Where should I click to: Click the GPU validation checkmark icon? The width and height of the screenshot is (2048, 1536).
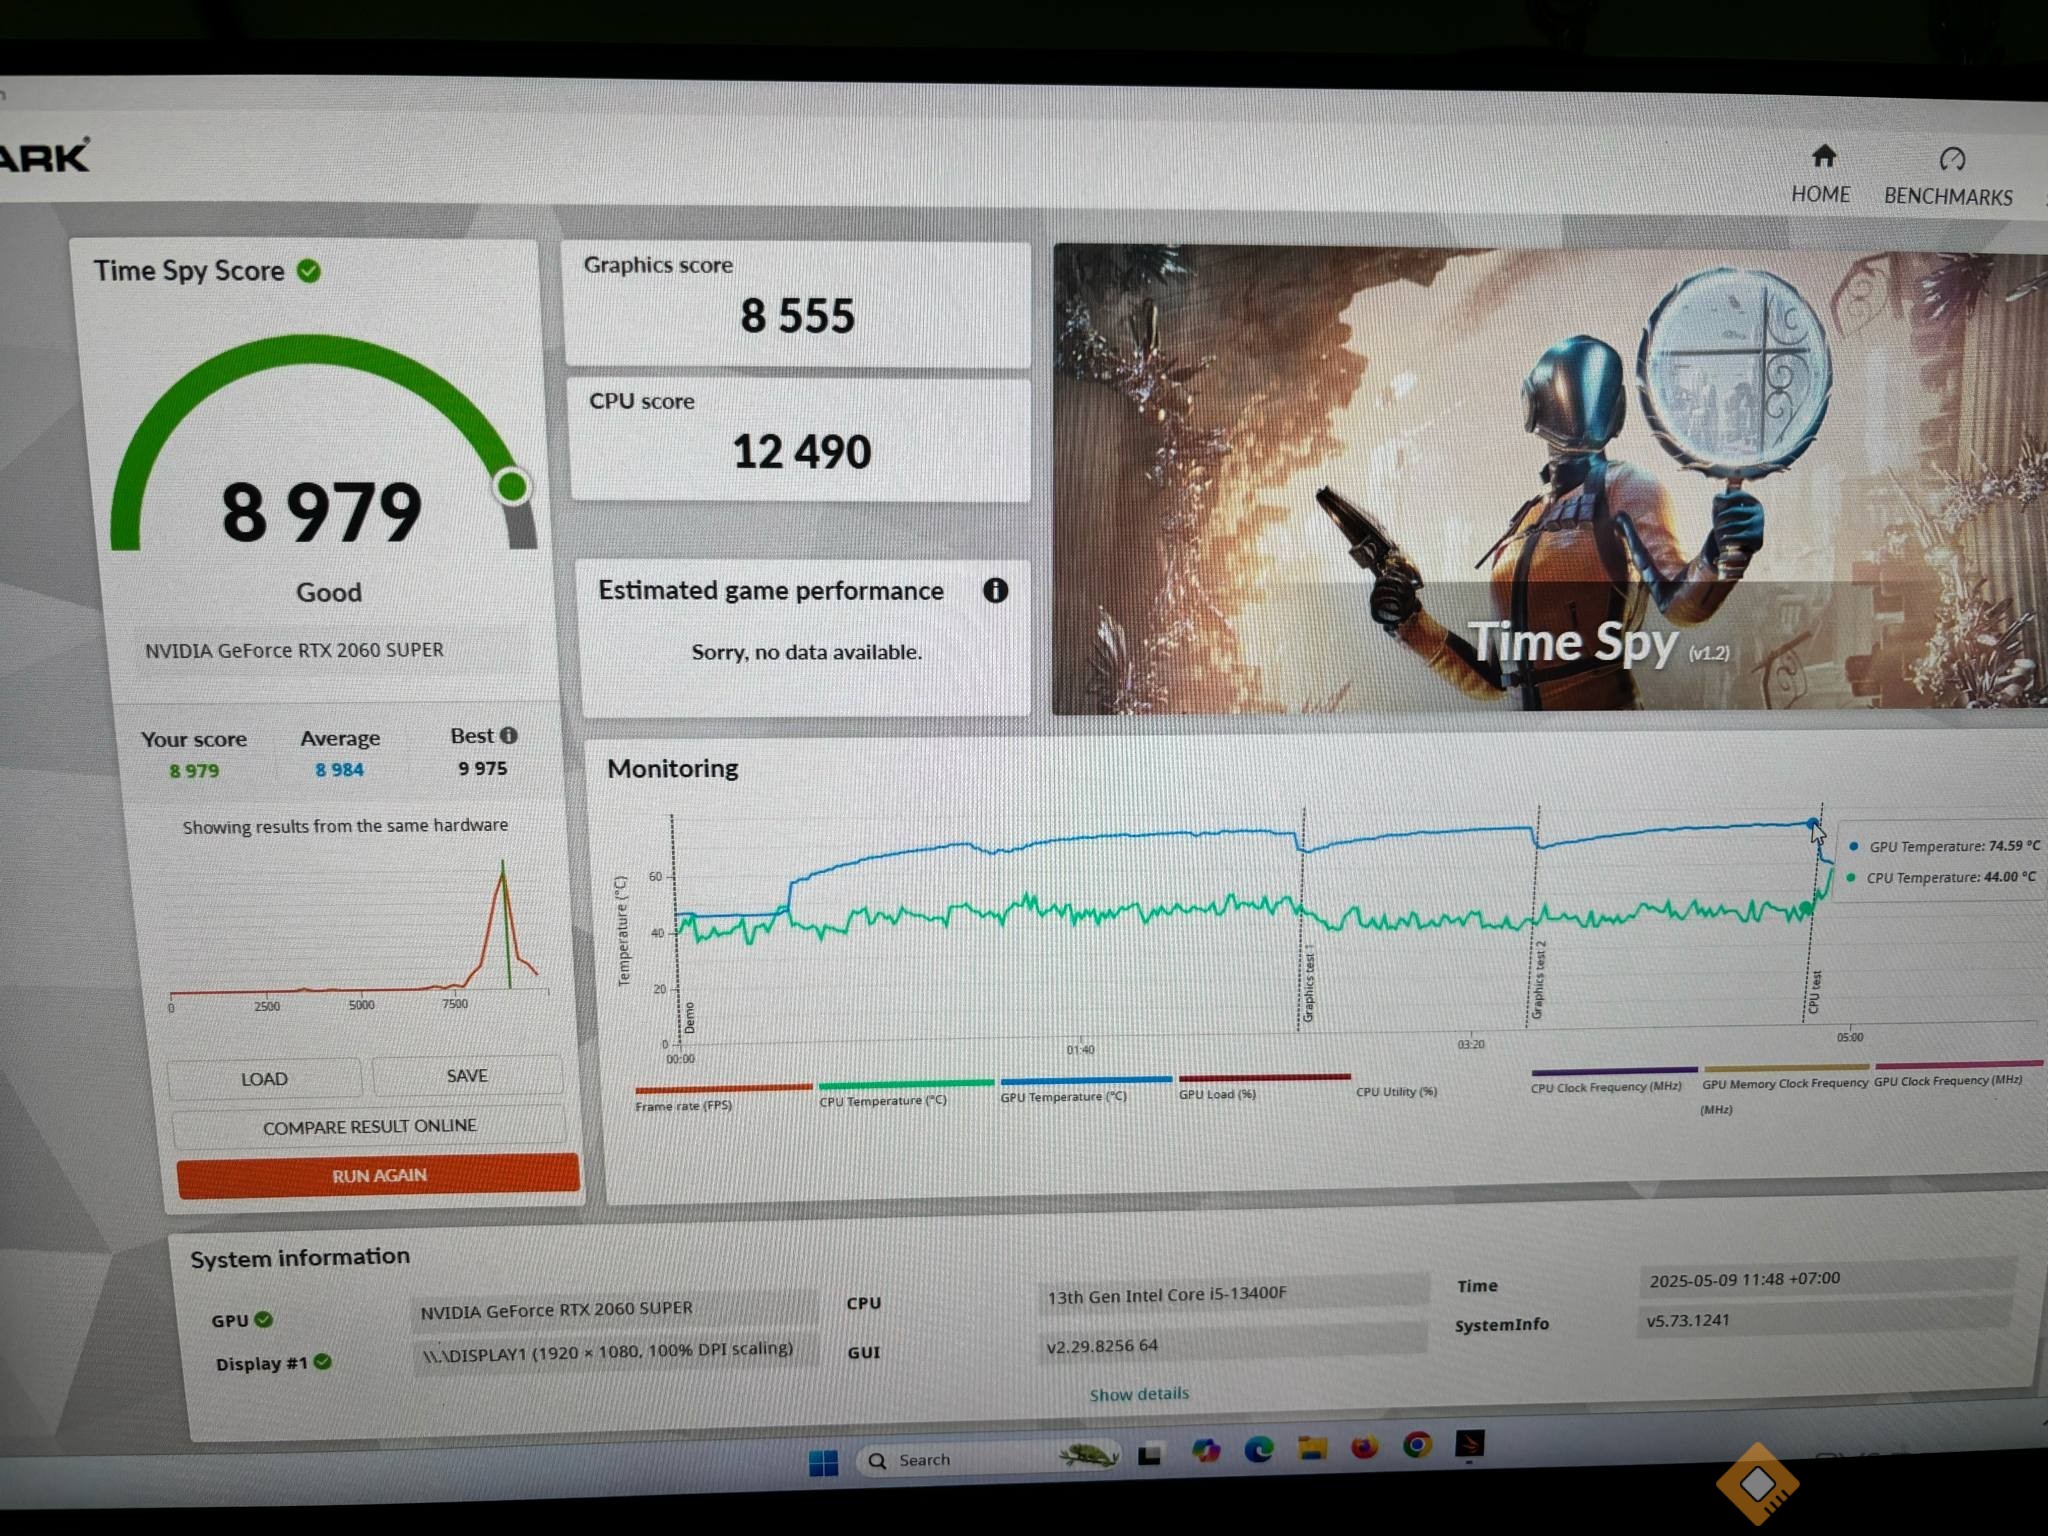[x=264, y=1319]
